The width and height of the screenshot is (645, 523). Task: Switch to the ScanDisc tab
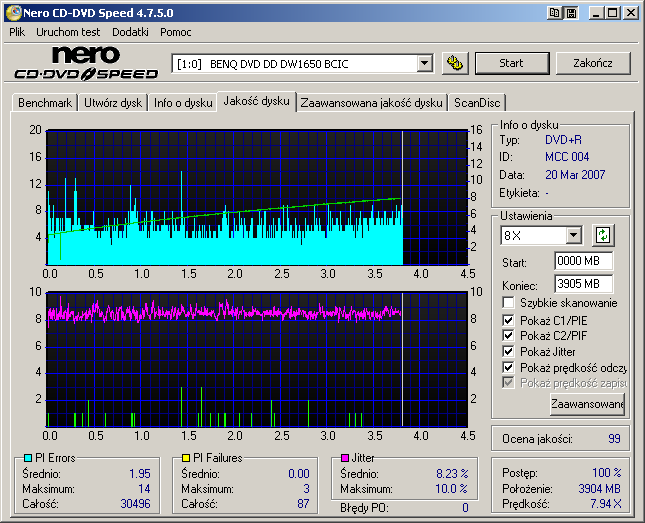[477, 102]
